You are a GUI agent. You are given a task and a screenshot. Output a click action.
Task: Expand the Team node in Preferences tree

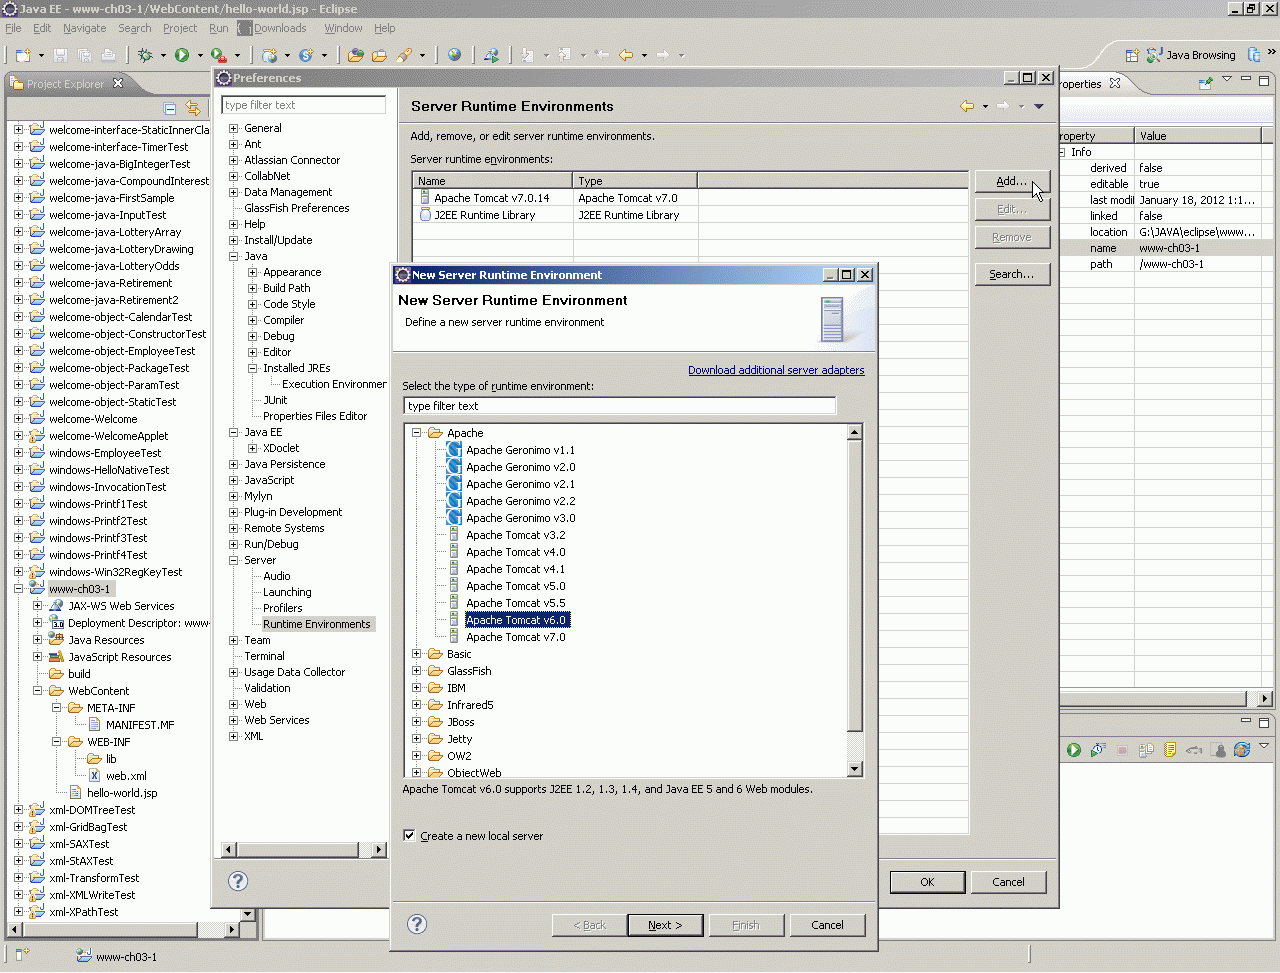[x=234, y=640]
